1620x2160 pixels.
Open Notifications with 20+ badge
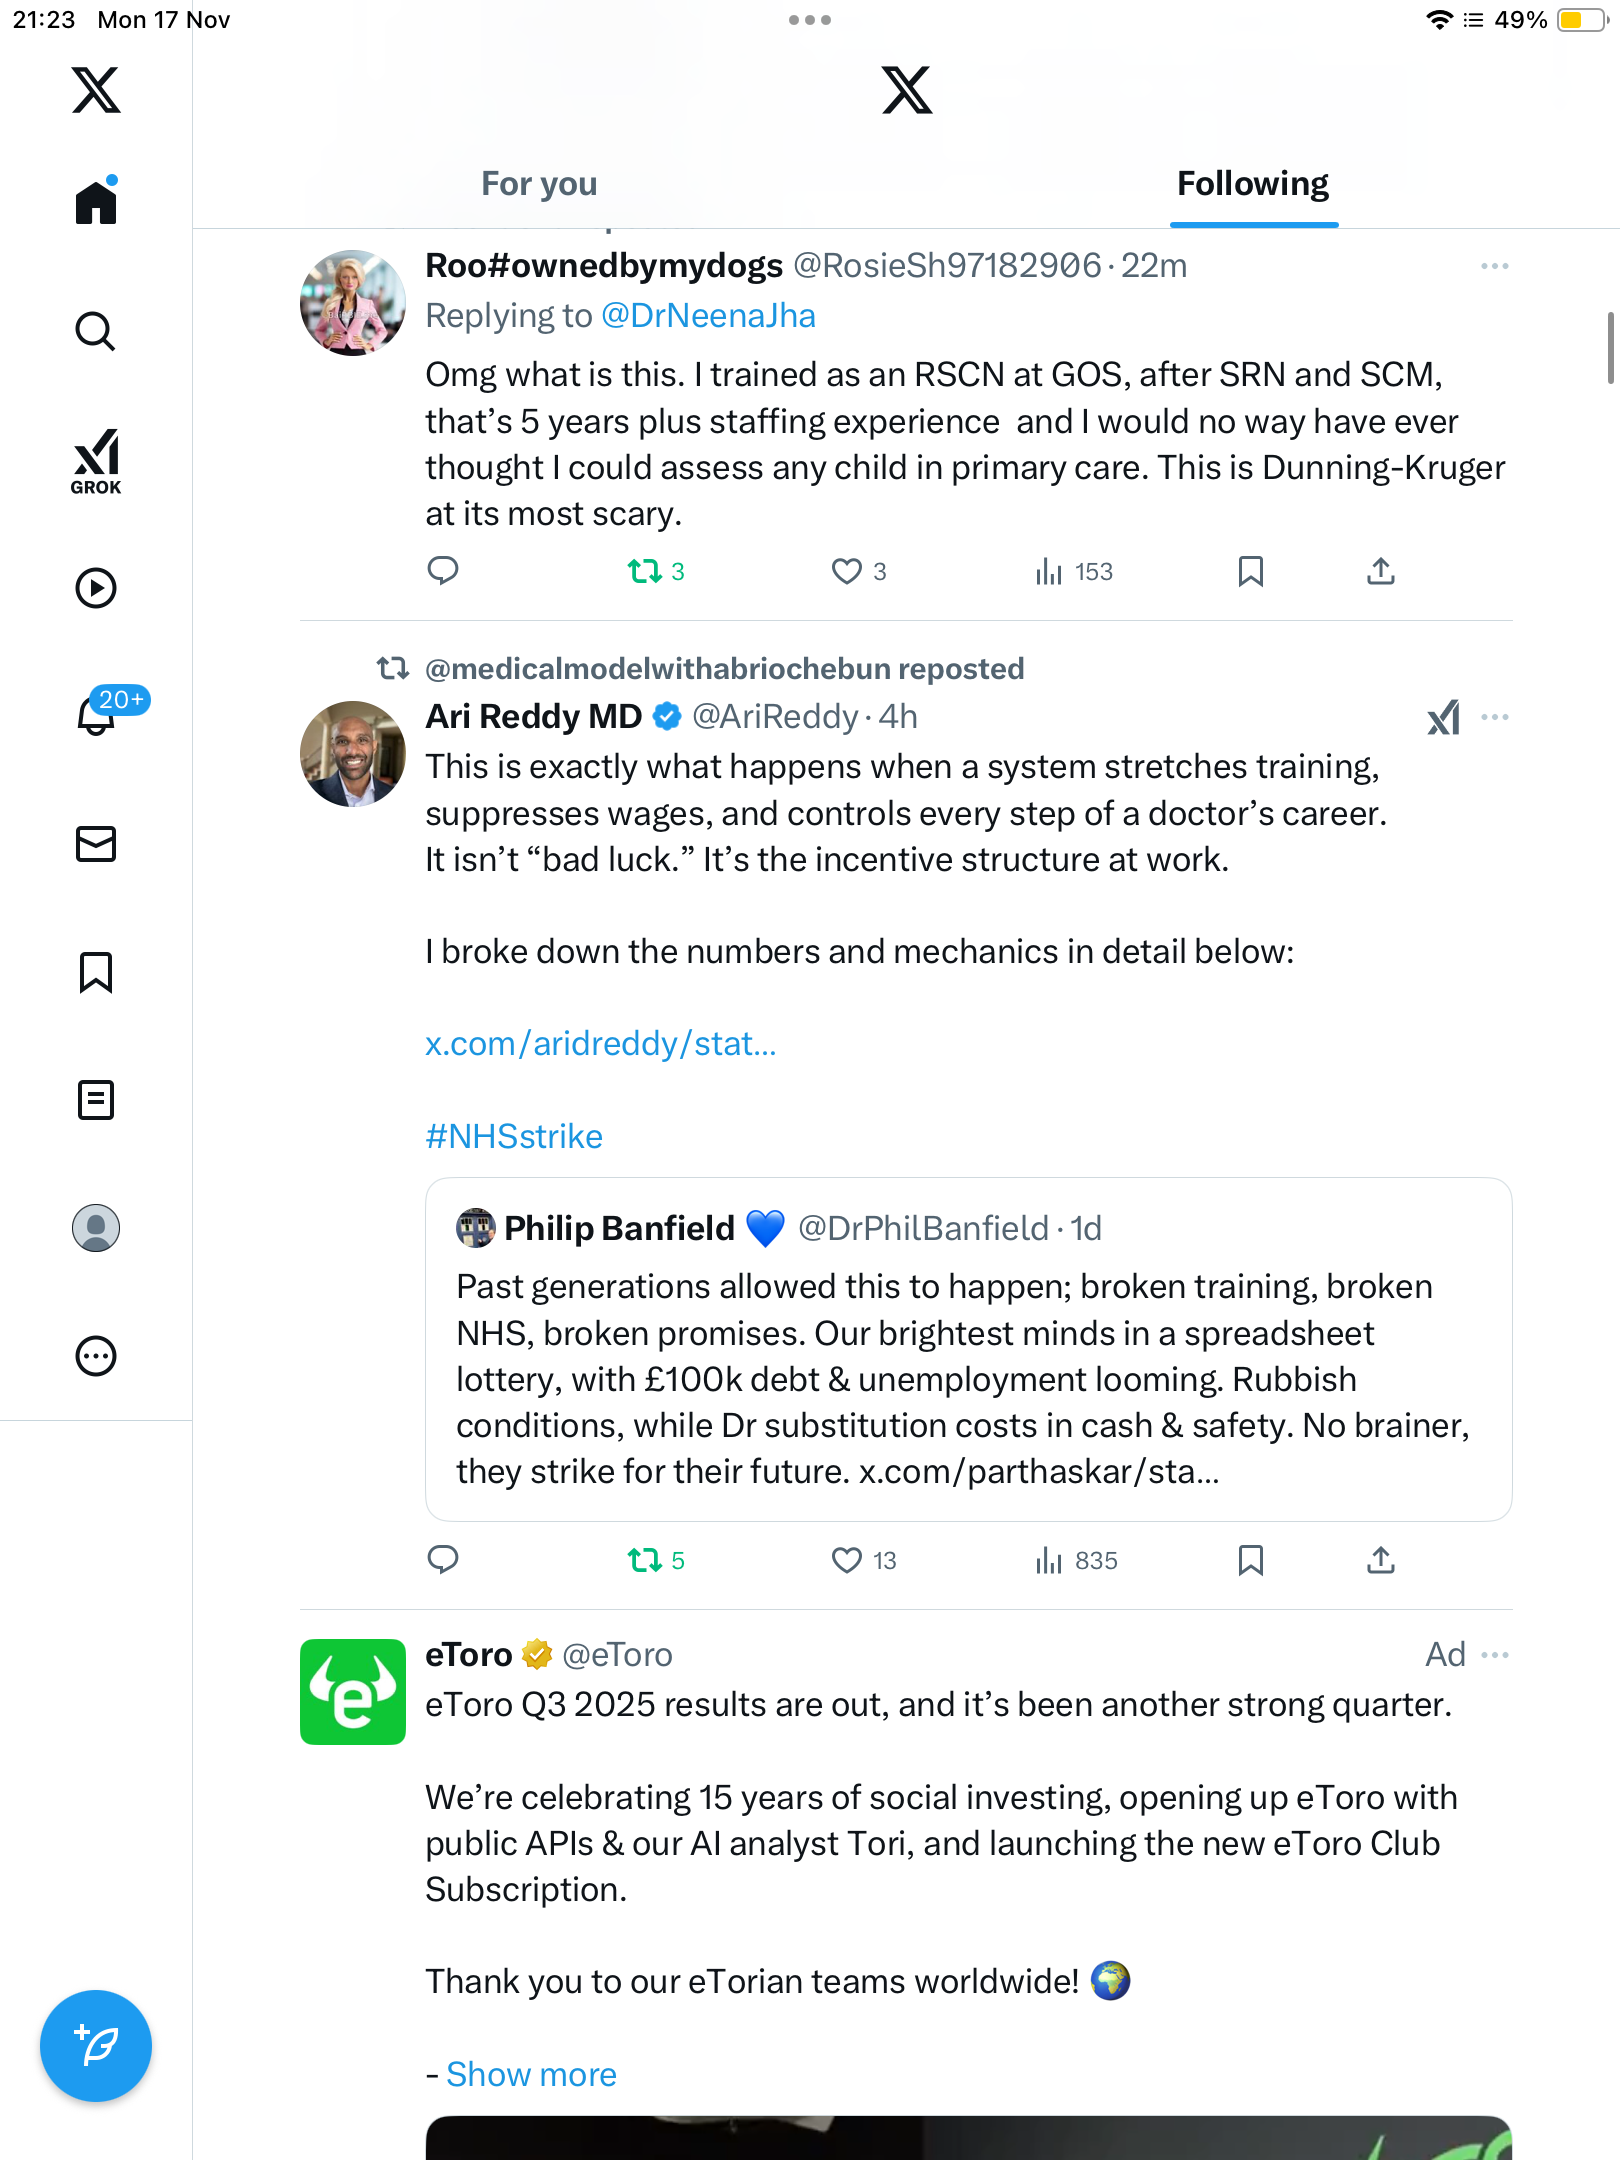98,714
